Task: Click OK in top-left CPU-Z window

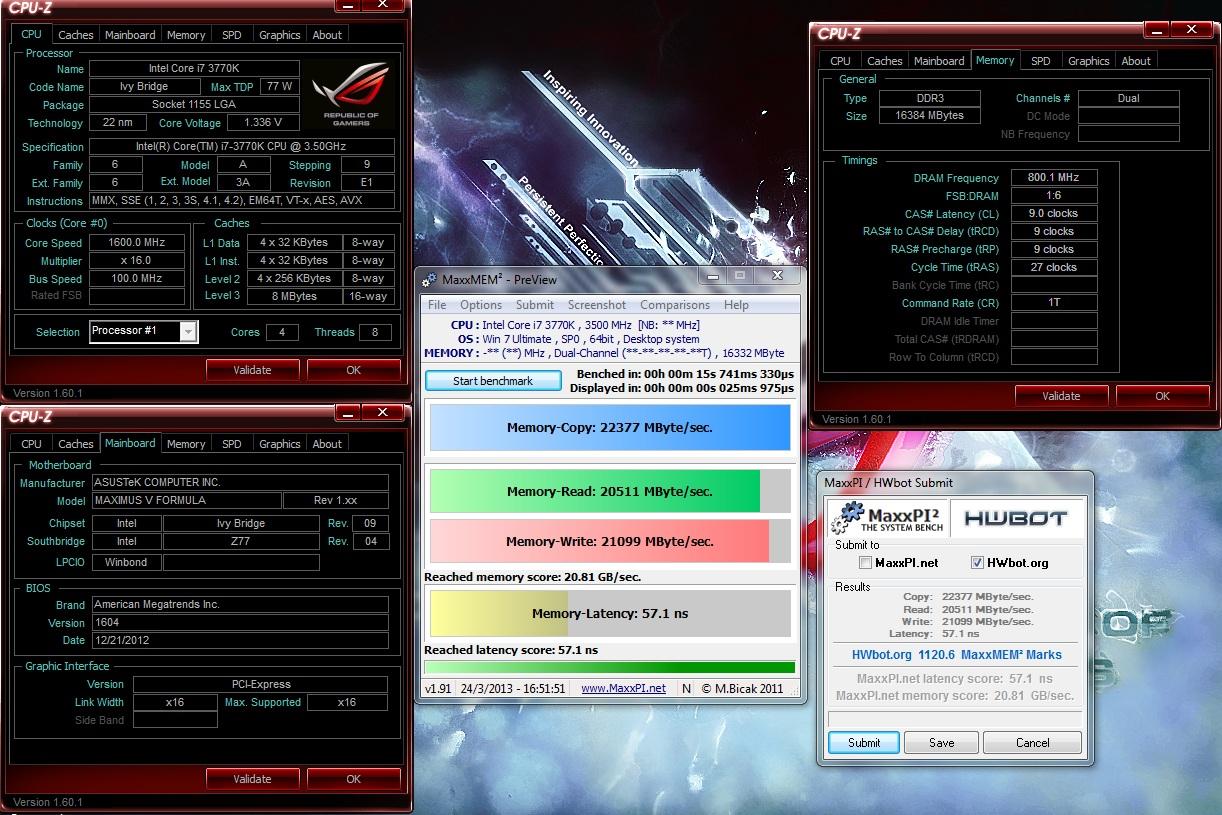Action: pos(353,370)
